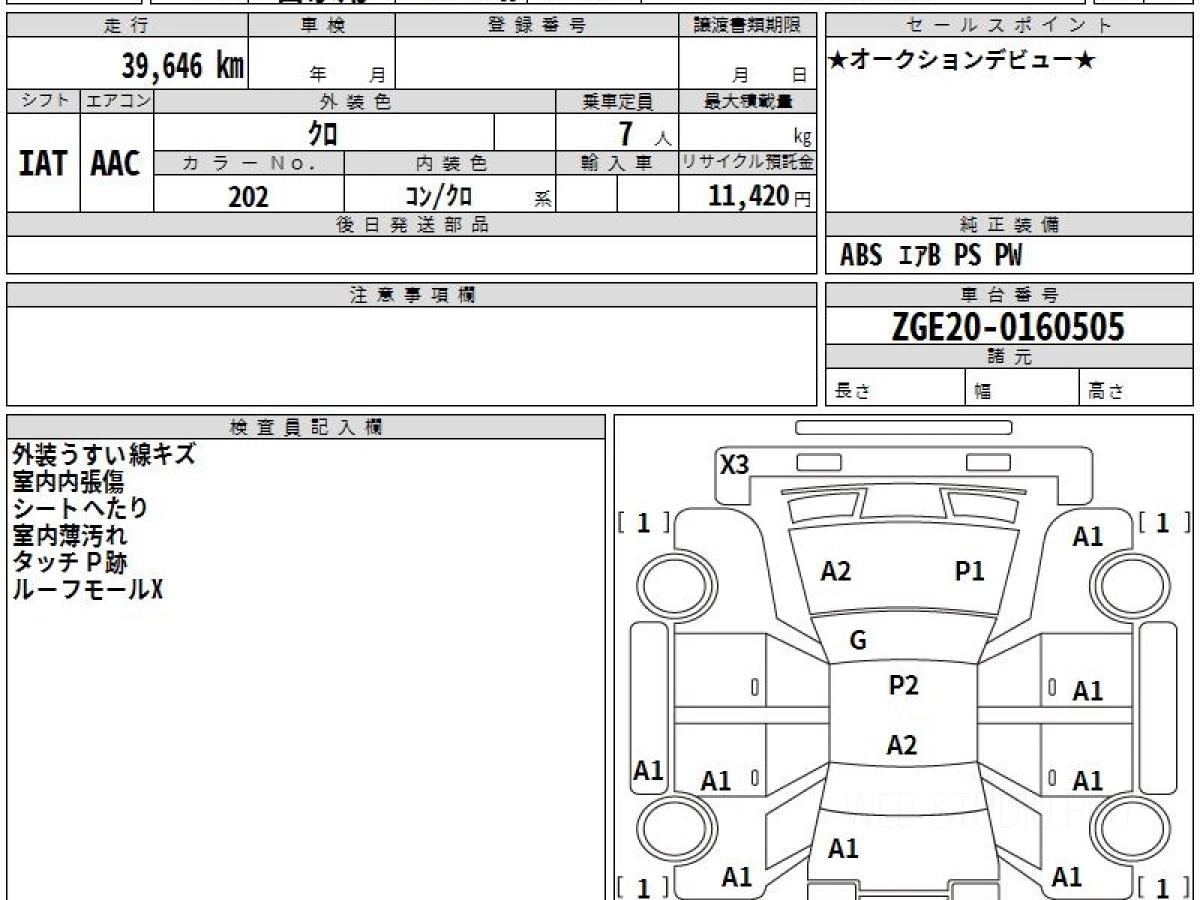Select the 車台番号 heading
The height and width of the screenshot is (900, 1200).
pyautogui.click(x=1009, y=295)
